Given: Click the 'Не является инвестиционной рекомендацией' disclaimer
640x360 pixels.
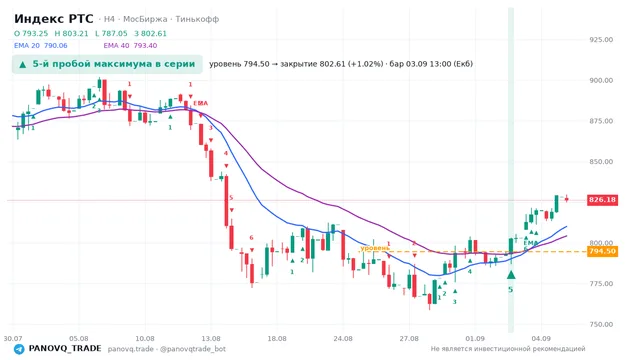Looking at the screenshot, I should (508, 349).
